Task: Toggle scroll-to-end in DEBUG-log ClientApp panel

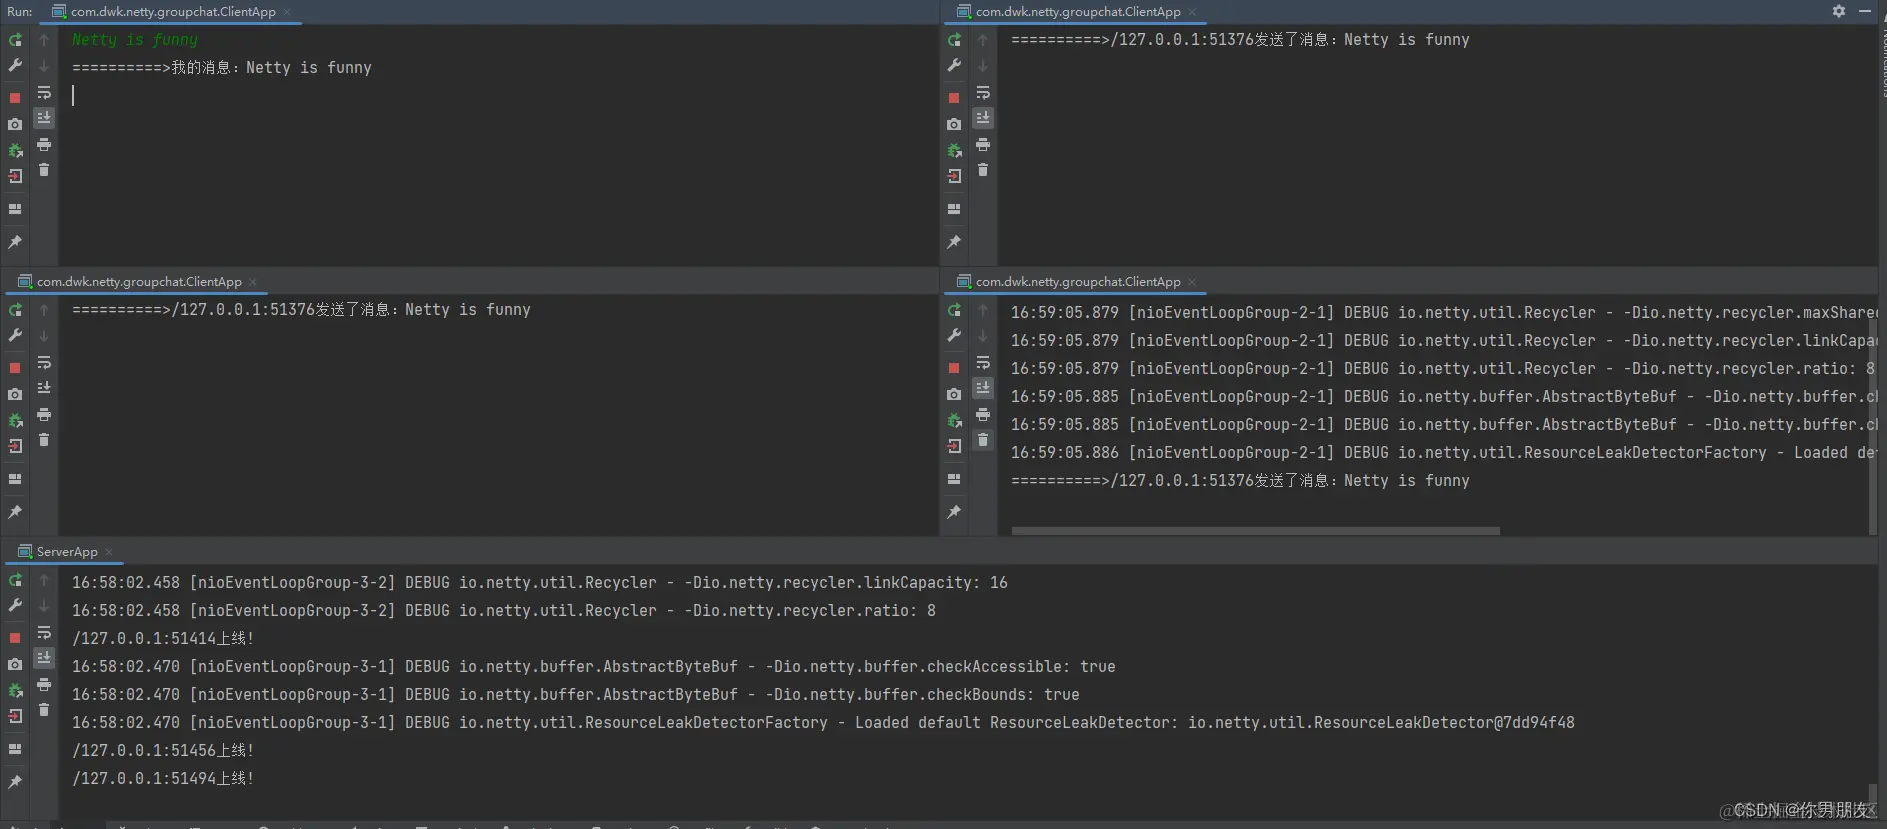Action: point(983,388)
